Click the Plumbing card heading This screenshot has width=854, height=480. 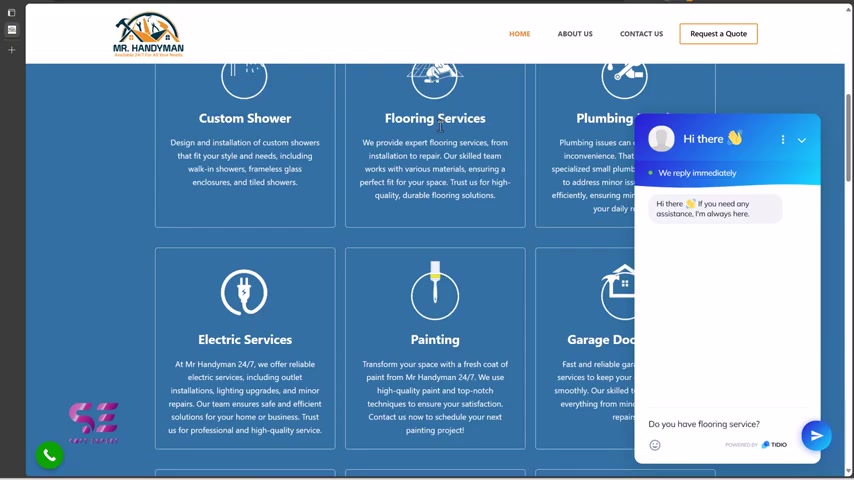coord(605,118)
